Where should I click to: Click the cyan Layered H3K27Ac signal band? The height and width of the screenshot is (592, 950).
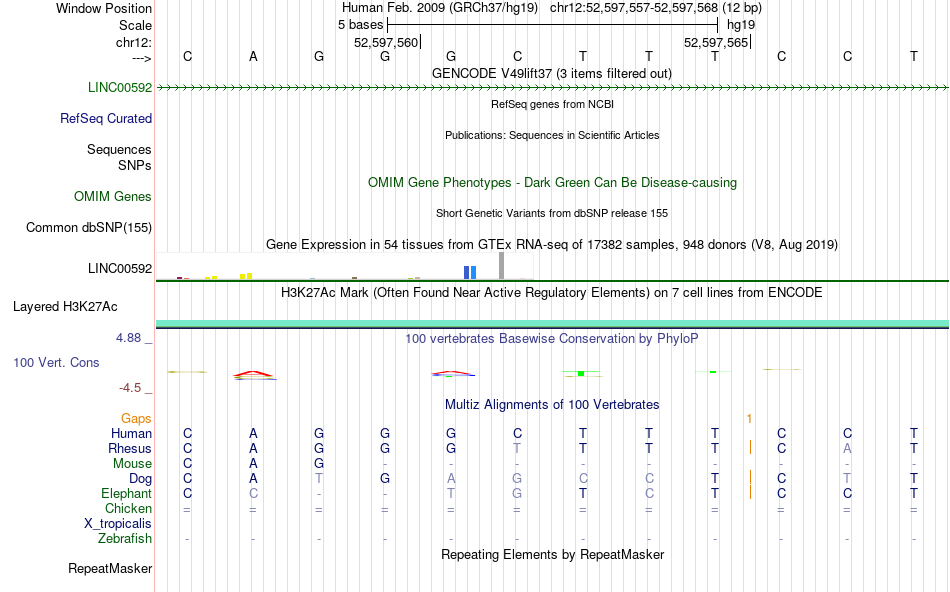tap(552, 324)
